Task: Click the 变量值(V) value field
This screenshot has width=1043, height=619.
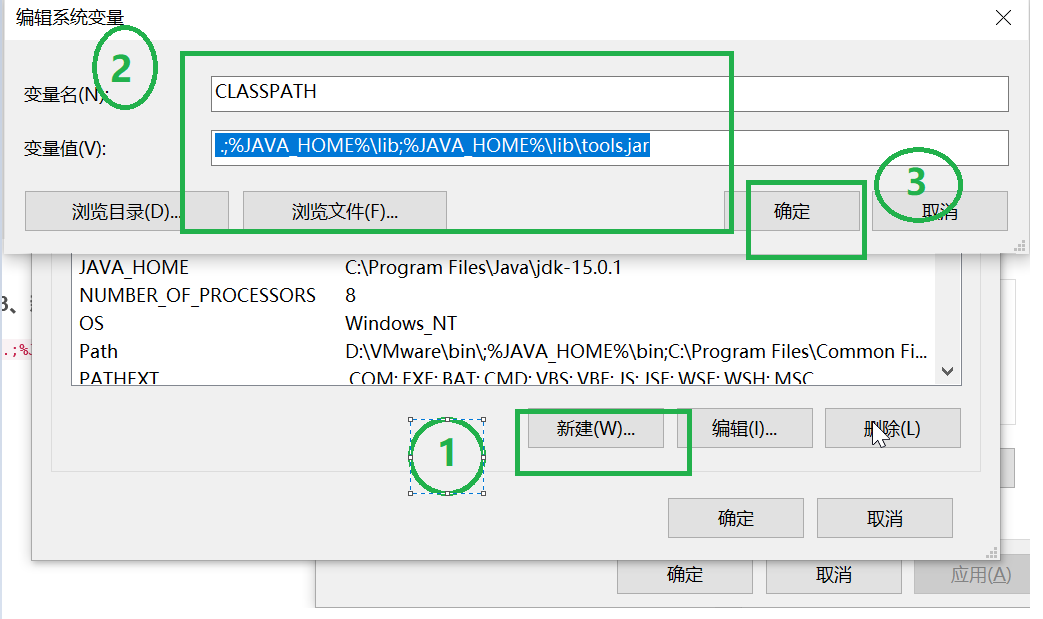Action: (x=600, y=147)
